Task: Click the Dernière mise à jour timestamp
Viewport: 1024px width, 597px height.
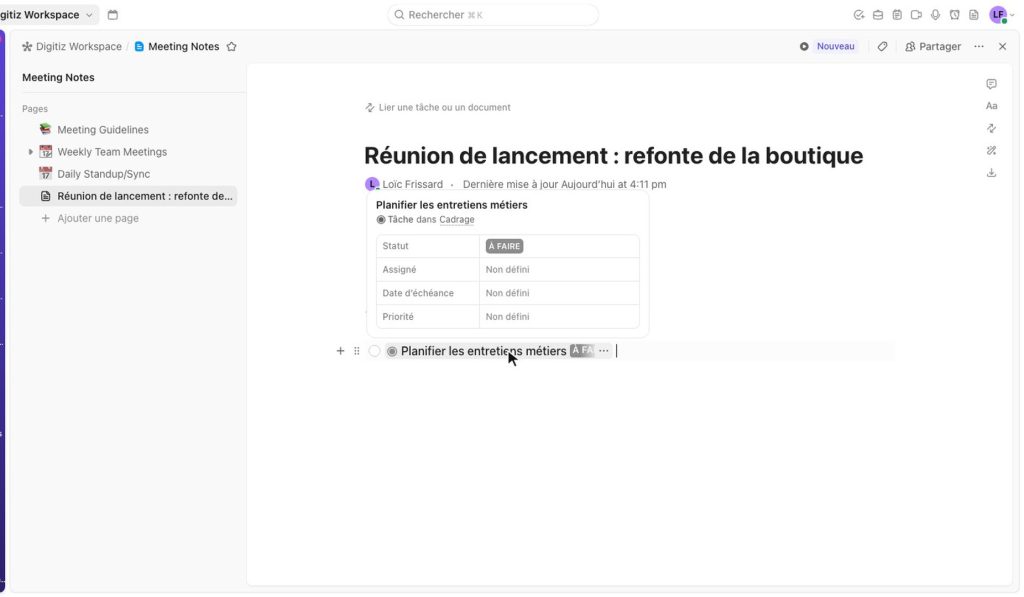Action: 564,184
